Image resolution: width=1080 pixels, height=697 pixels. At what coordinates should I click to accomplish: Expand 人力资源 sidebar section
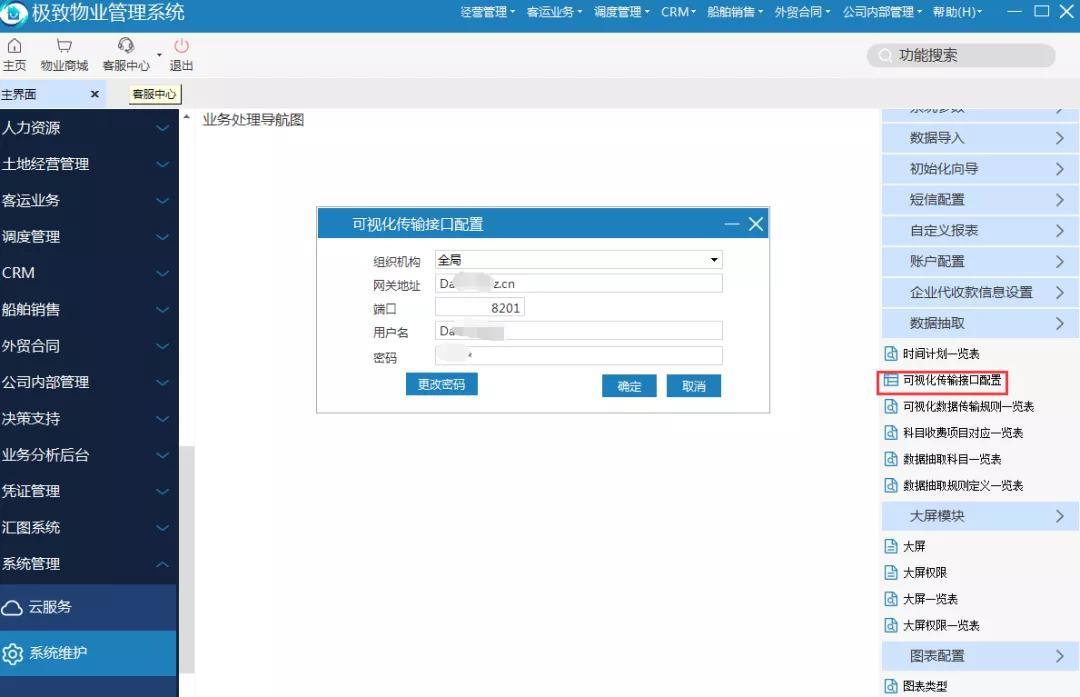pyautogui.click(x=88, y=127)
